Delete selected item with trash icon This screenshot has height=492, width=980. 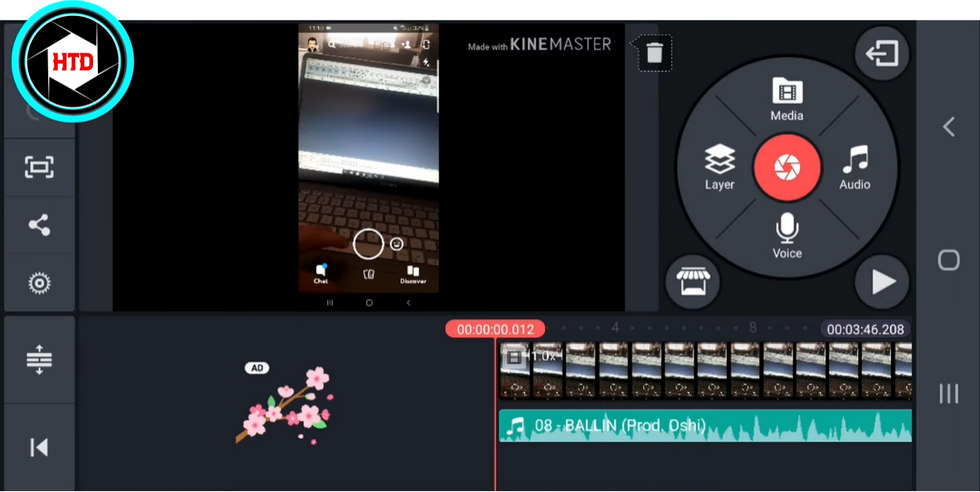click(654, 53)
